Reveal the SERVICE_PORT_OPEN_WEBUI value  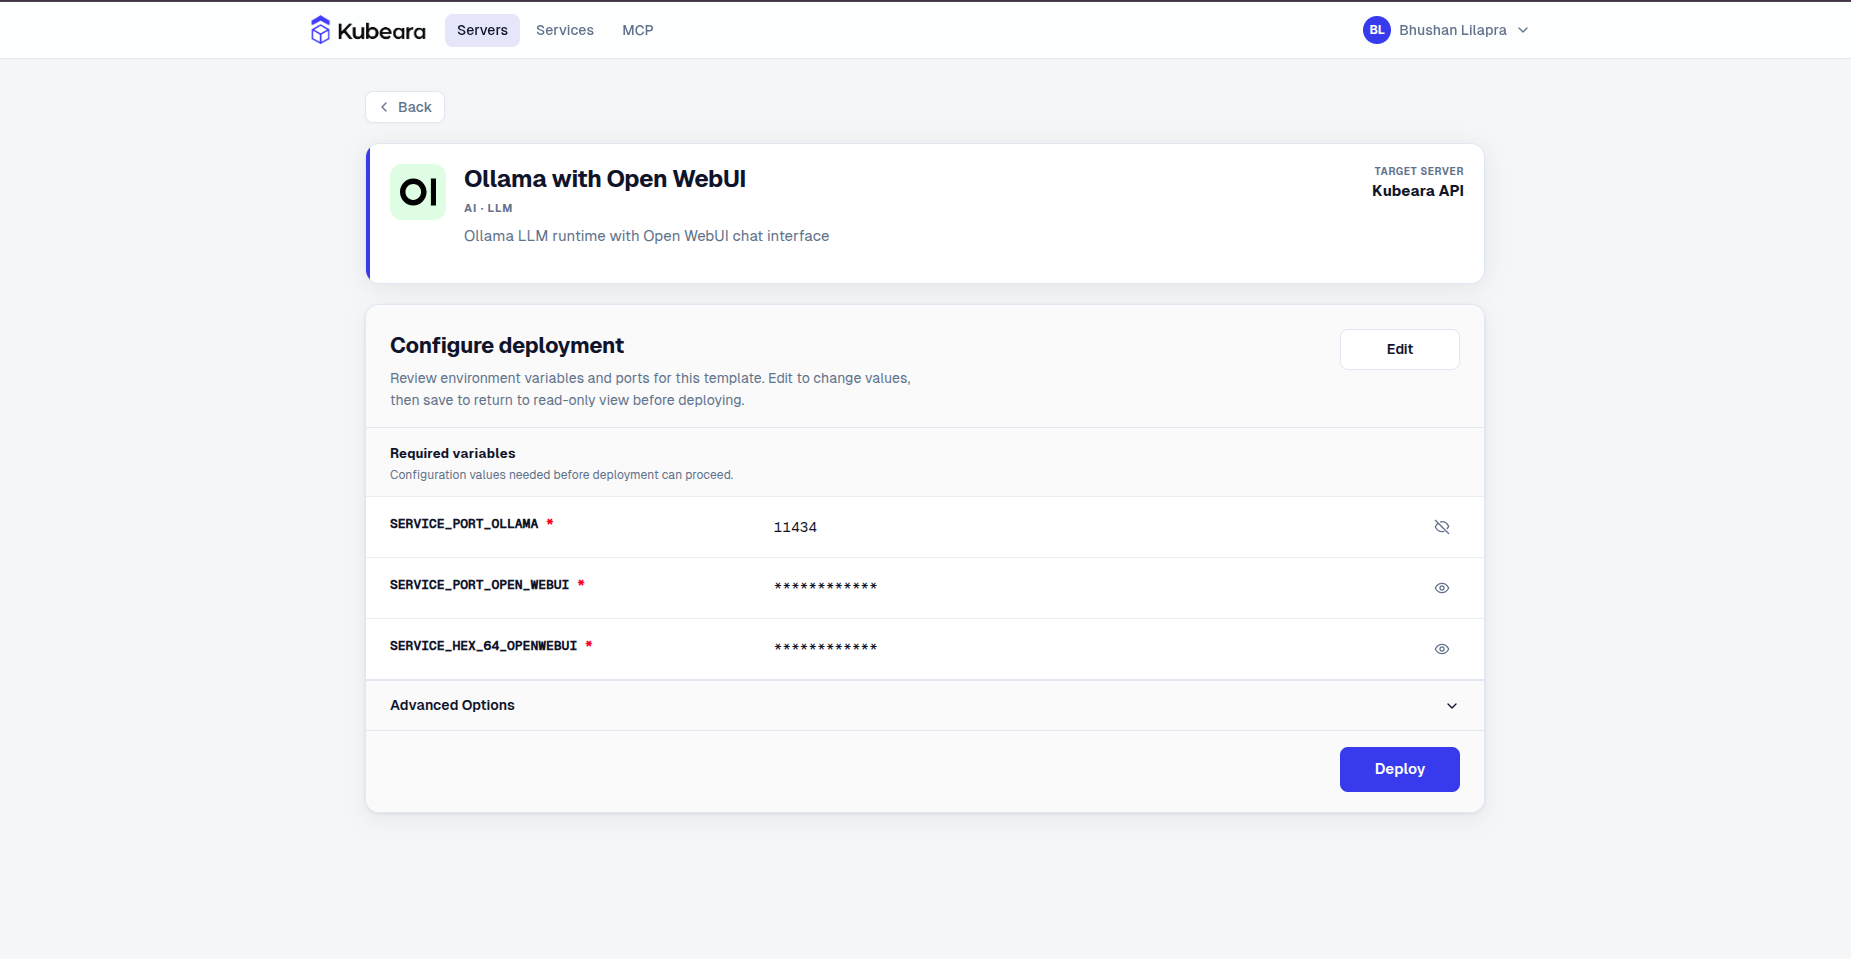[x=1442, y=588]
